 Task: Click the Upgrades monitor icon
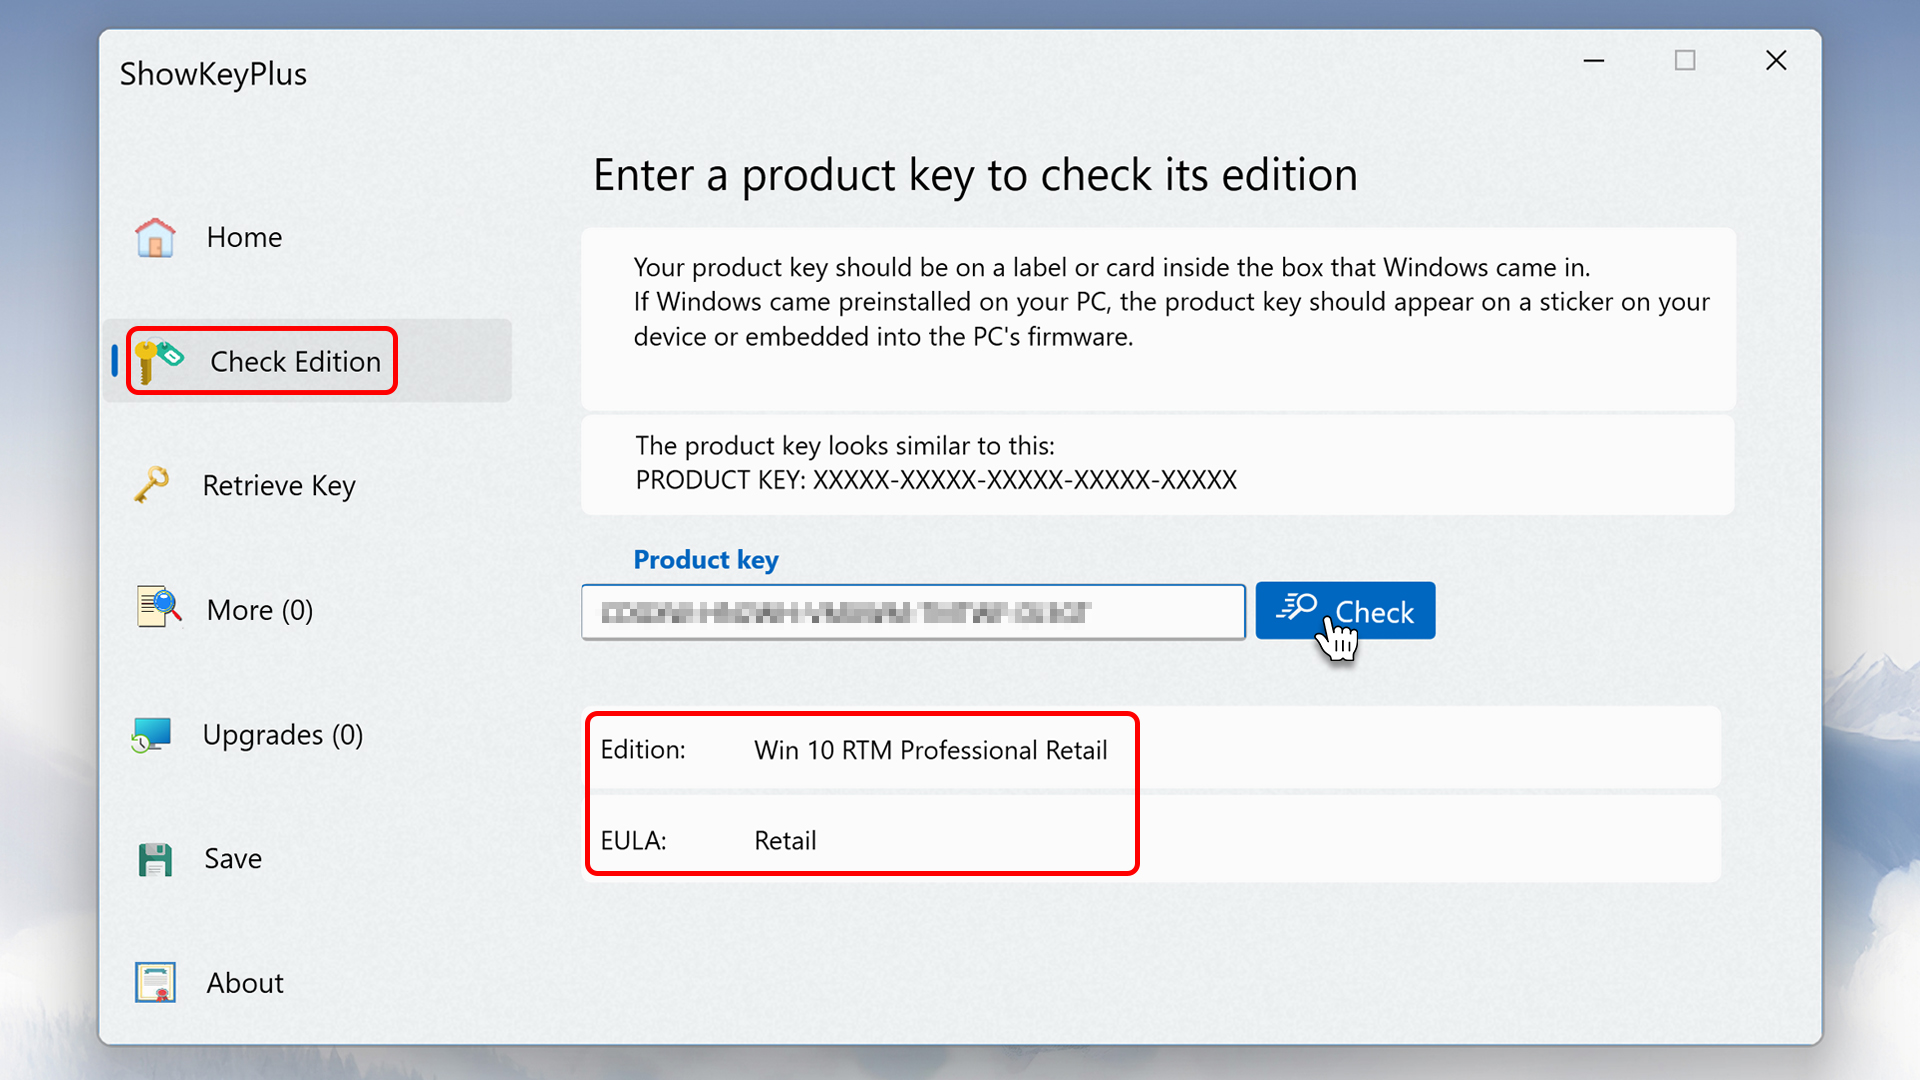pyautogui.click(x=152, y=735)
